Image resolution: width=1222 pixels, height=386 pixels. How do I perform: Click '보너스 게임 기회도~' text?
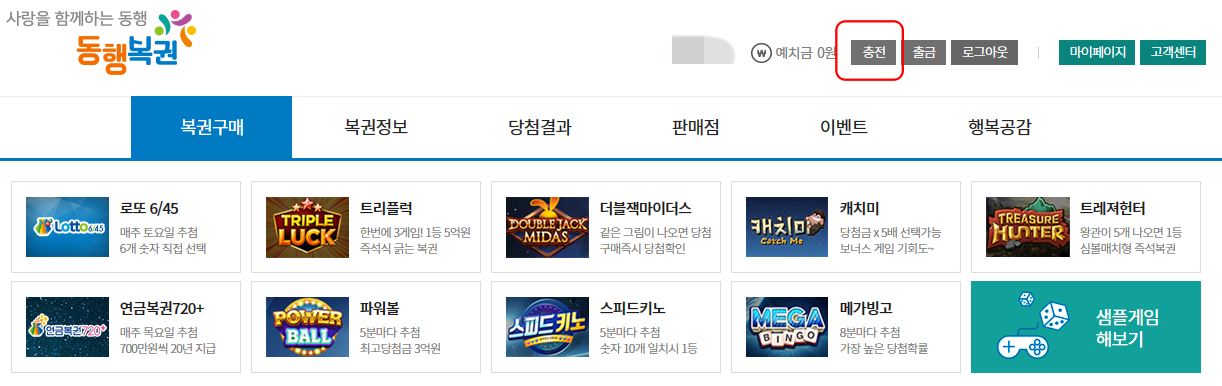pos(887,248)
